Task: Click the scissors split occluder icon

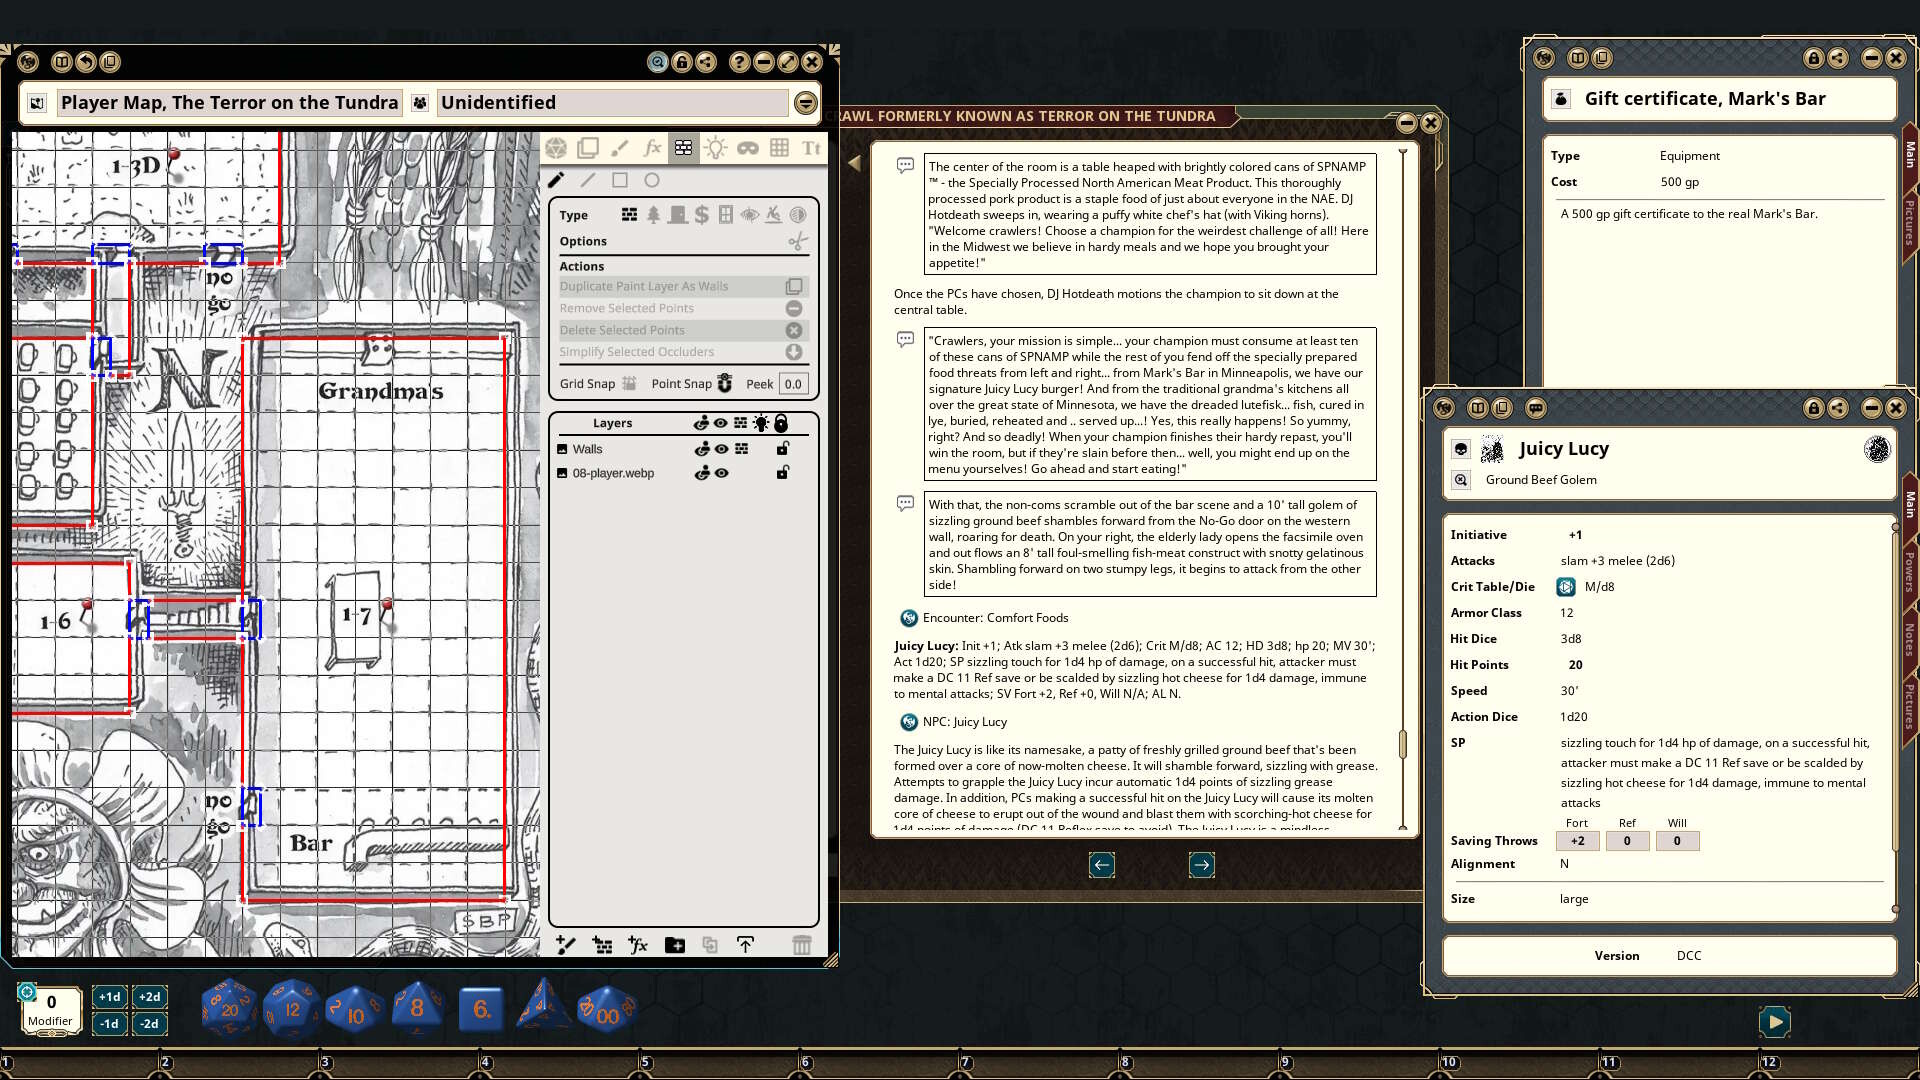Action: click(x=797, y=243)
